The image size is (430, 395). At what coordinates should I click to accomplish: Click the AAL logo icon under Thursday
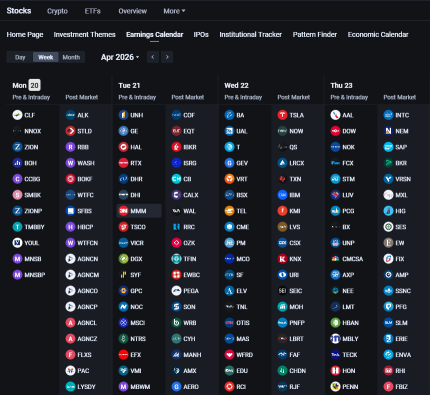(x=335, y=115)
